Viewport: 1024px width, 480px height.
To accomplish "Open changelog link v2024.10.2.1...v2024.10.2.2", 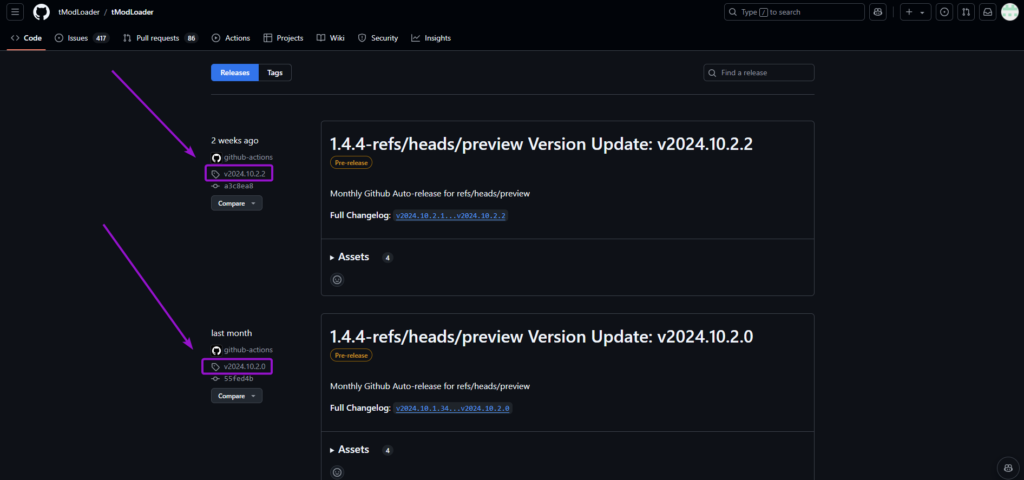I will 451,215.
